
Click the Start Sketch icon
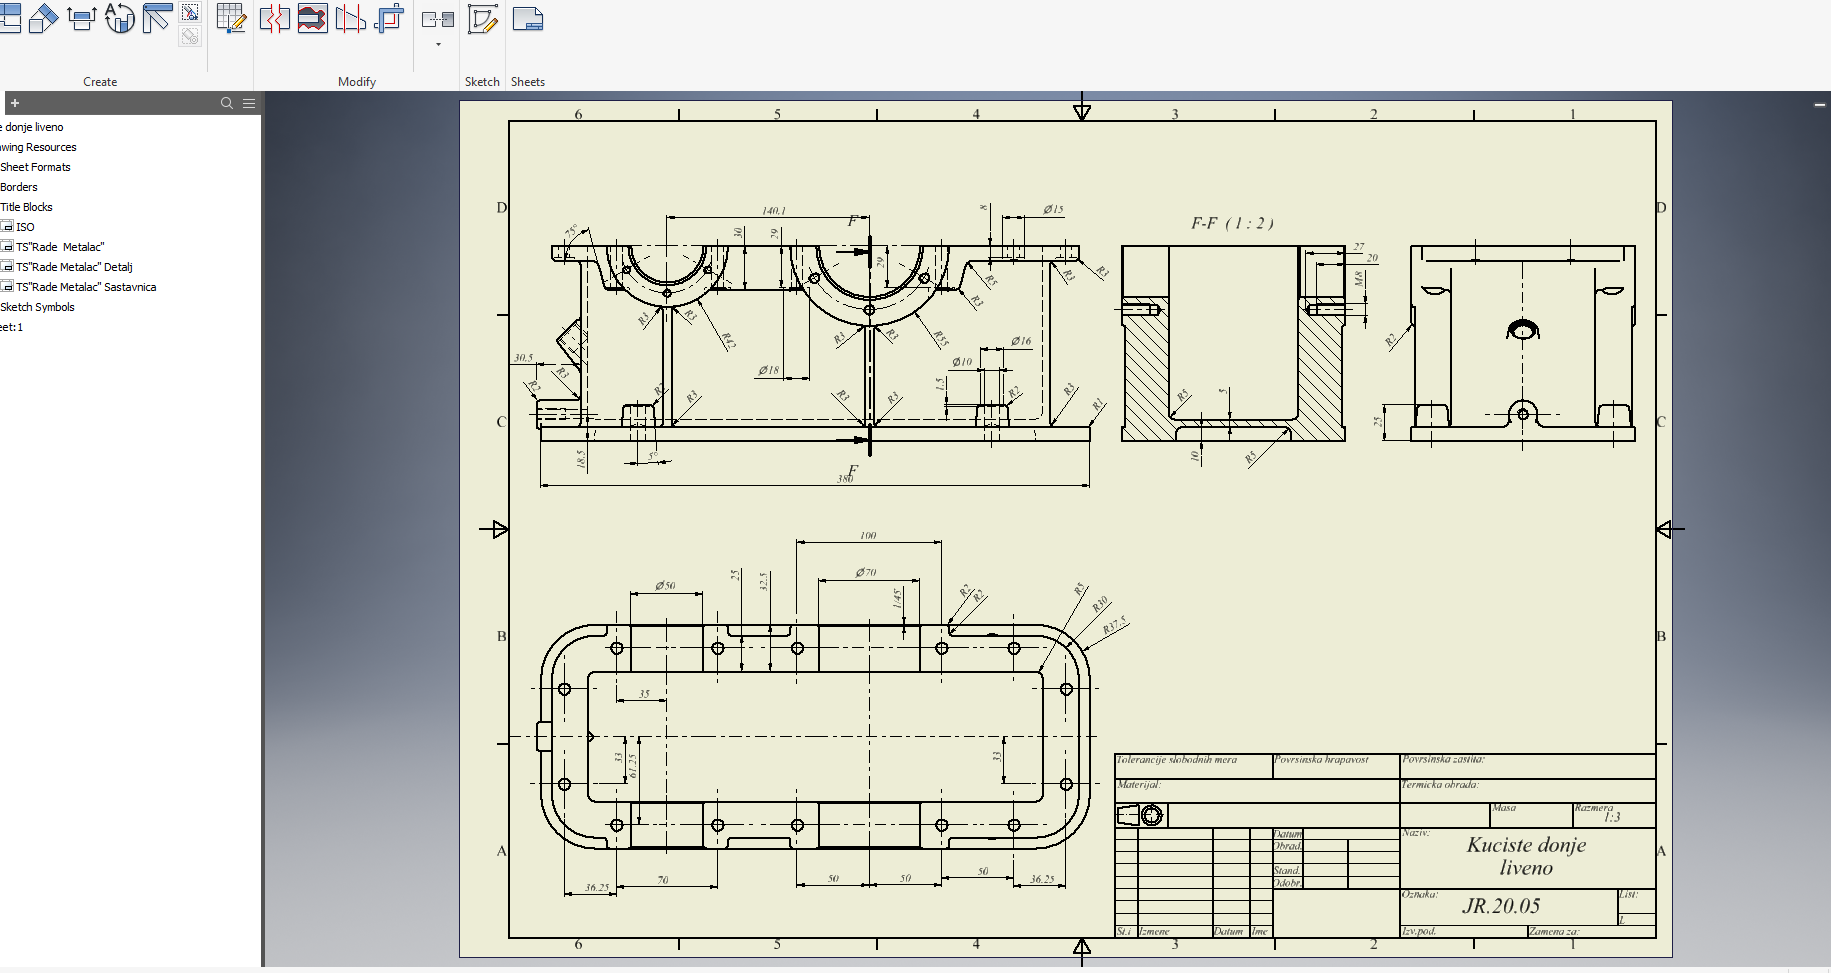tap(483, 18)
